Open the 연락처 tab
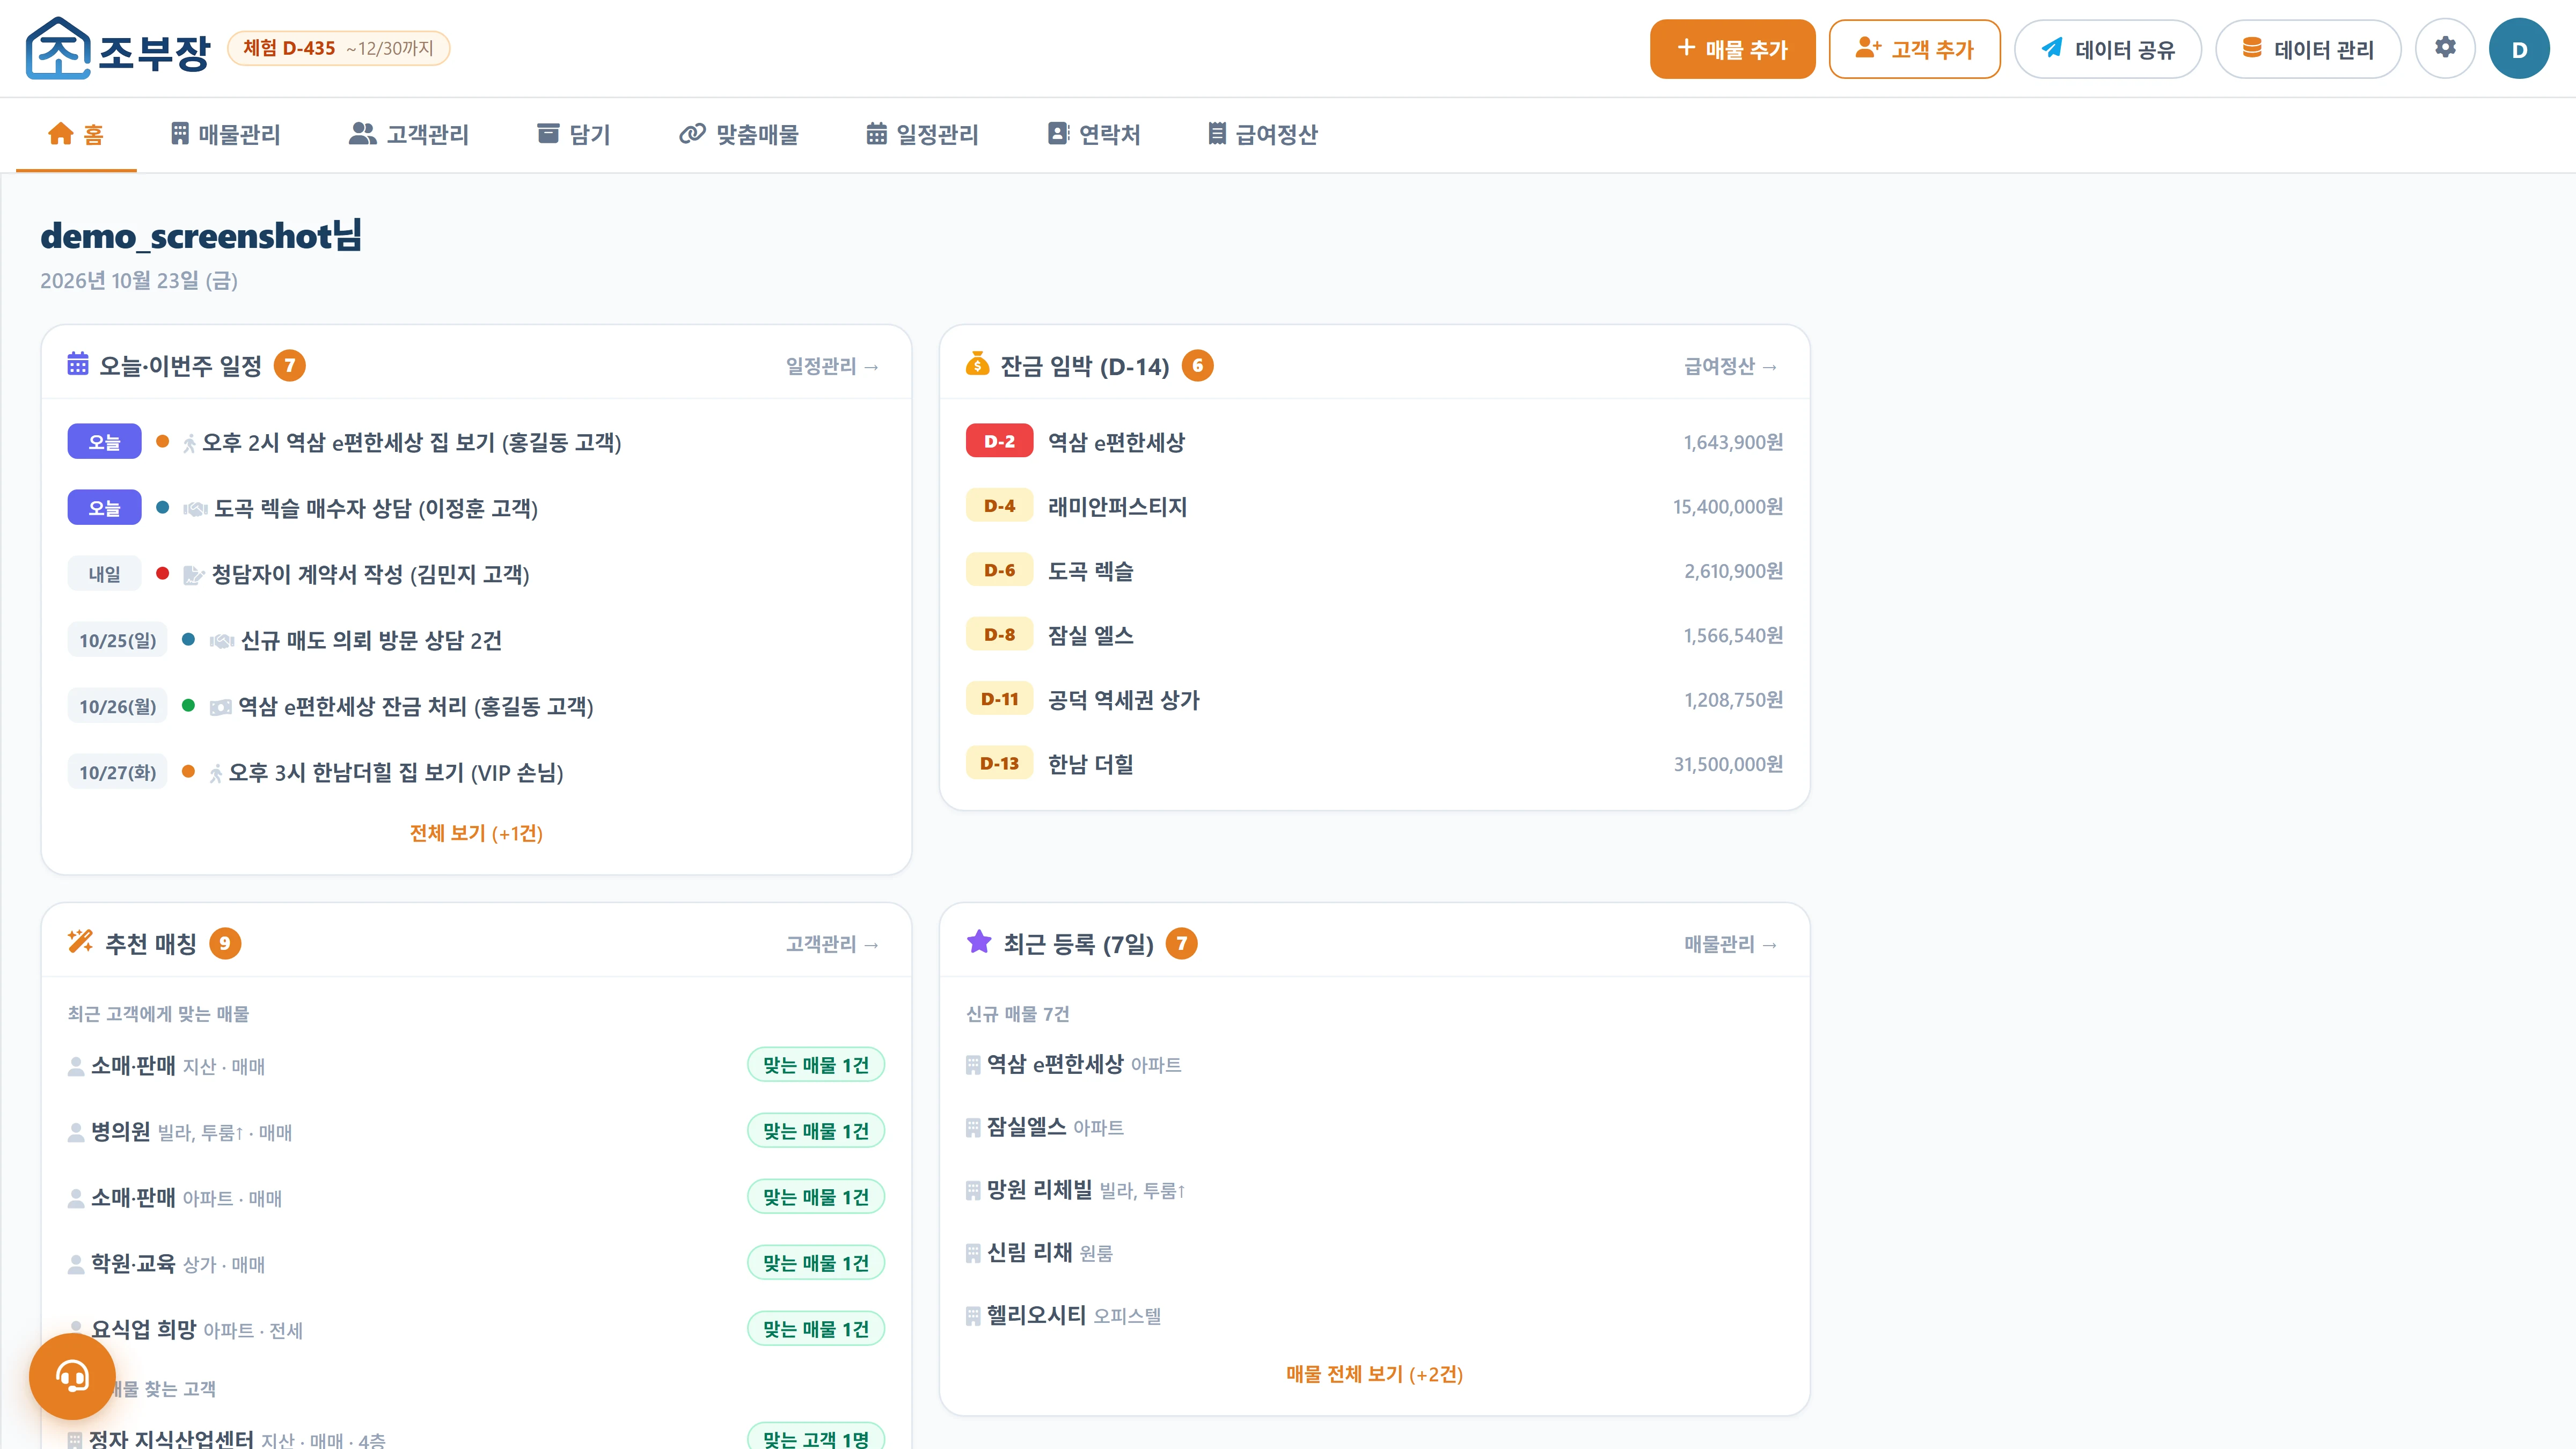The width and height of the screenshot is (2576, 1449). 1094,134
